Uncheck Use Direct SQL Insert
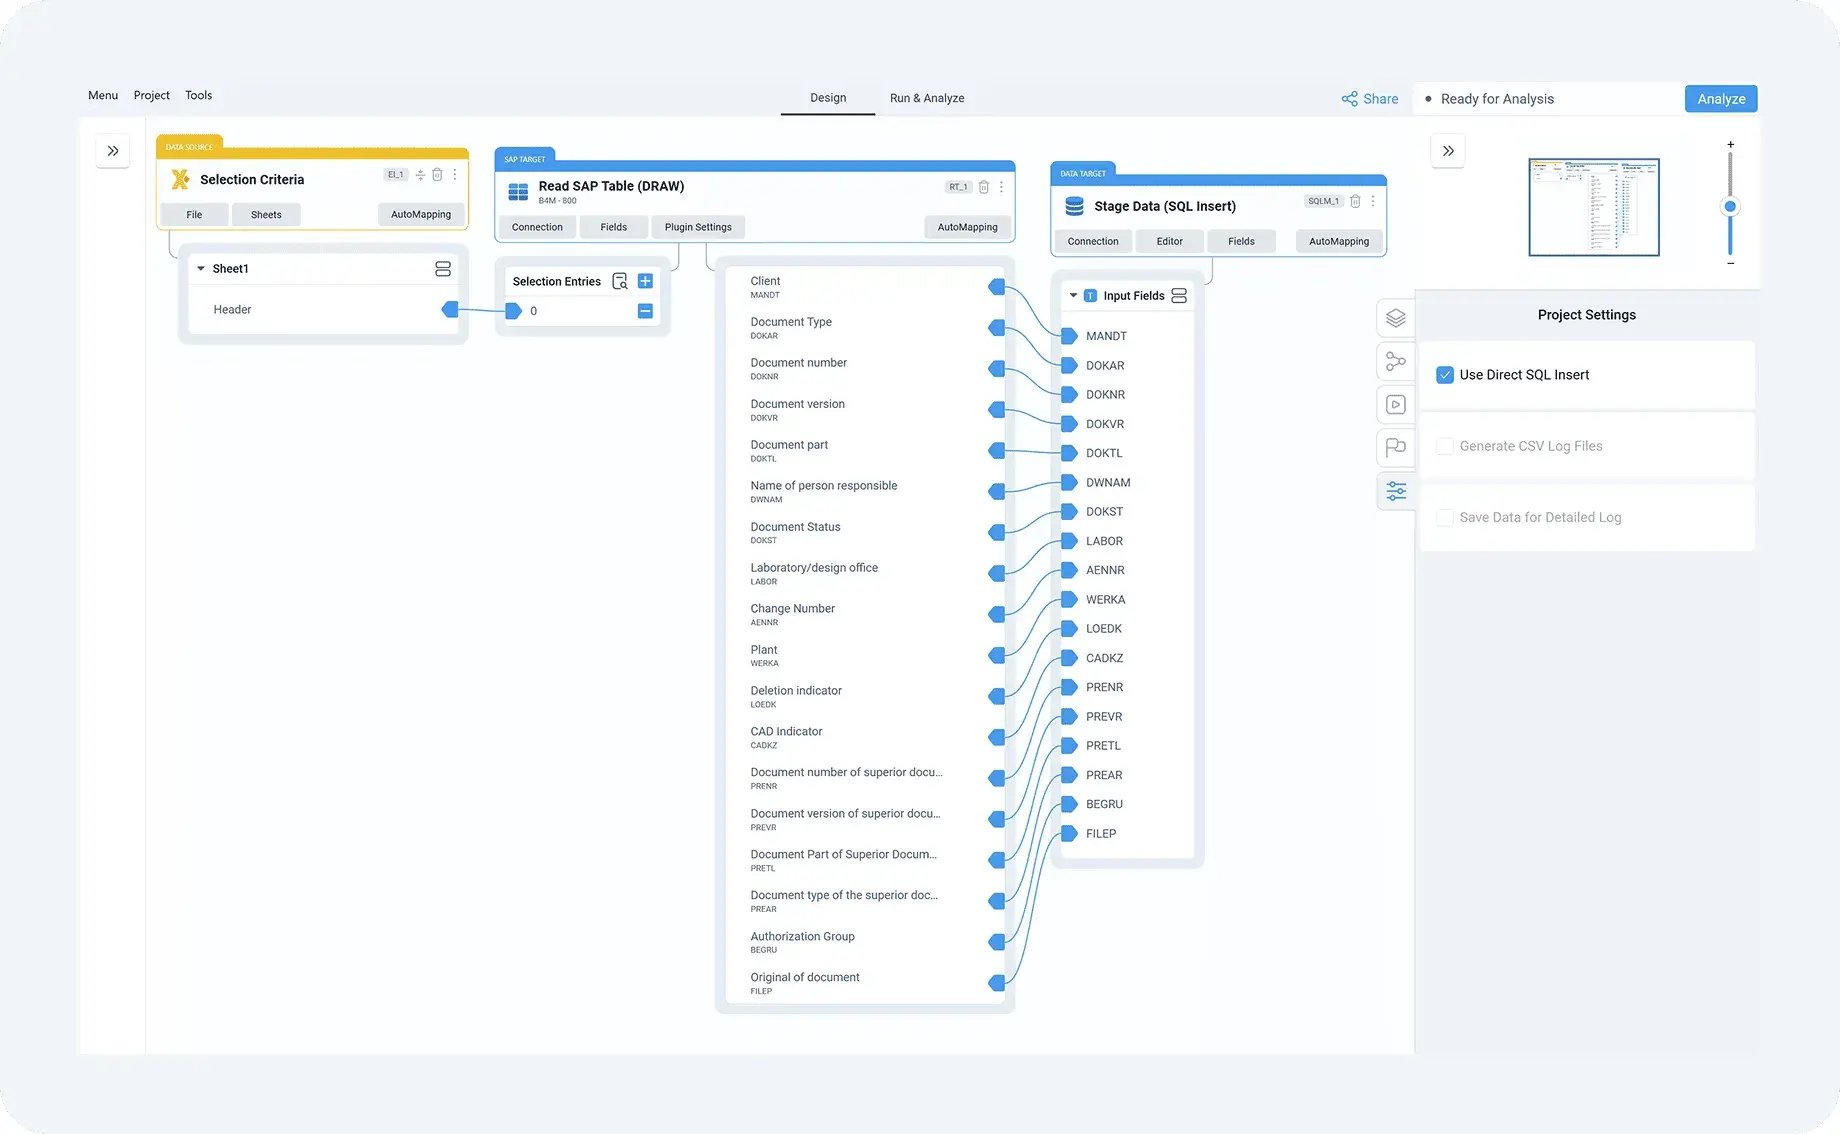 (x=1445, y=375)
